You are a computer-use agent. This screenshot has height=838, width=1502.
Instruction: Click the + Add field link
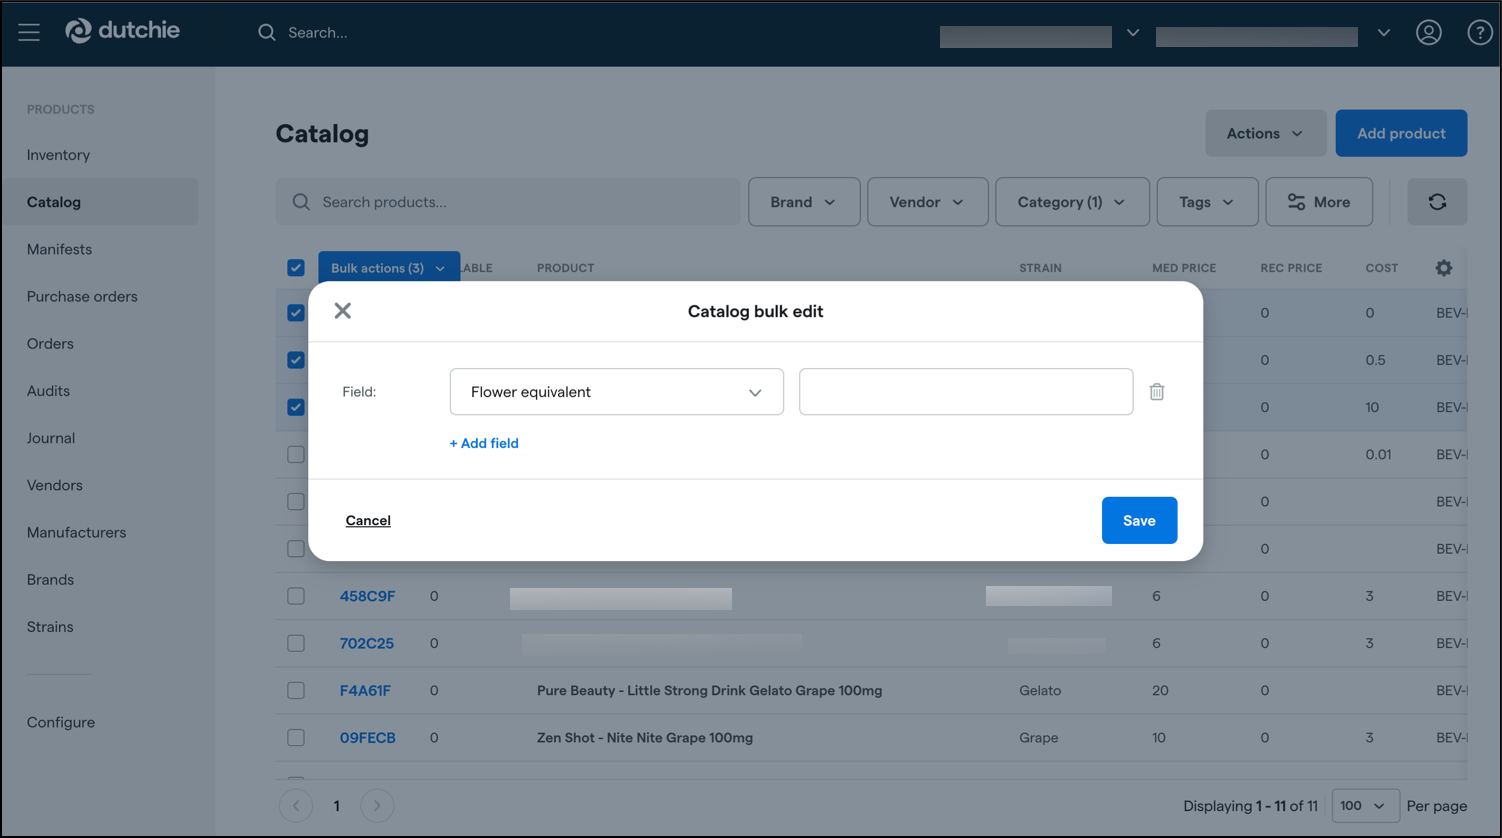(x=484, y=443)
